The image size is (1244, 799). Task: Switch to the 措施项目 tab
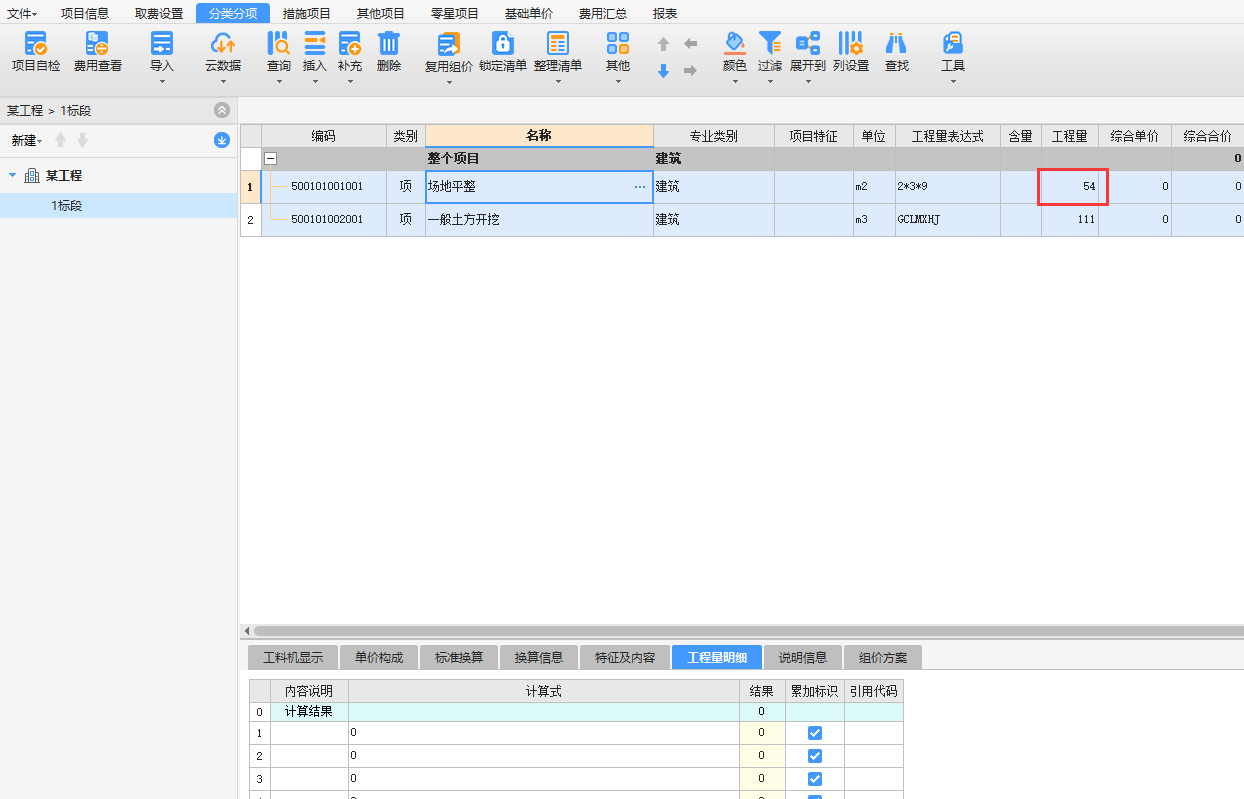(x=306, y=14)
